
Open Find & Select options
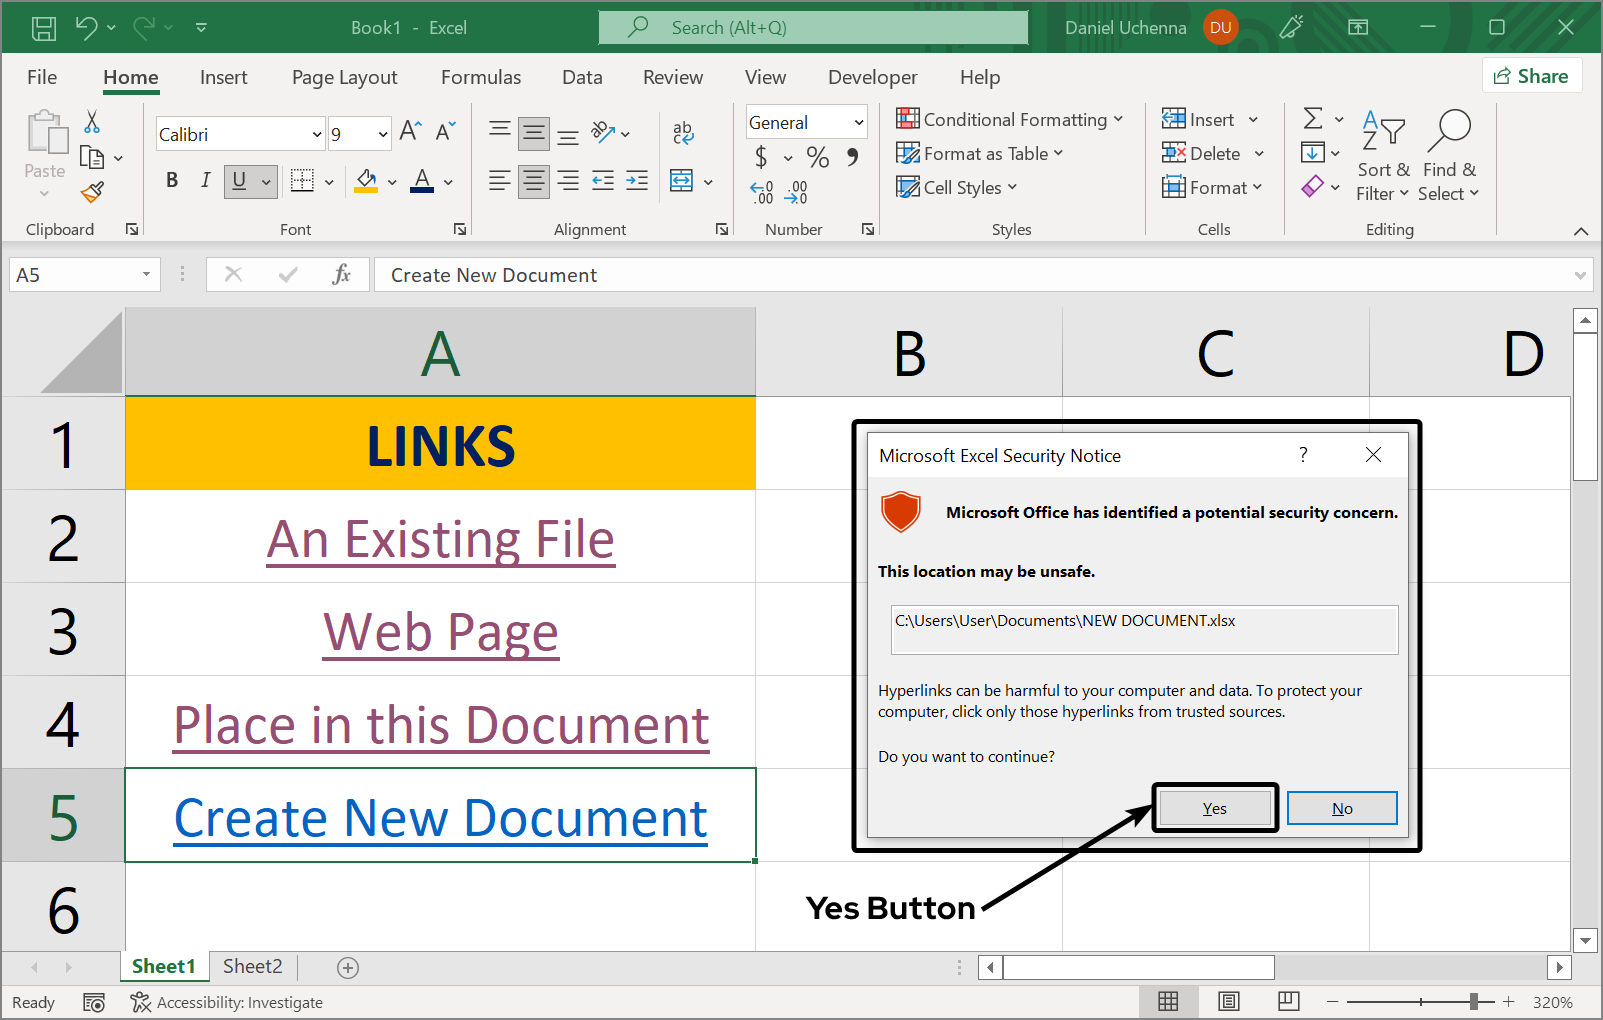1449,155
